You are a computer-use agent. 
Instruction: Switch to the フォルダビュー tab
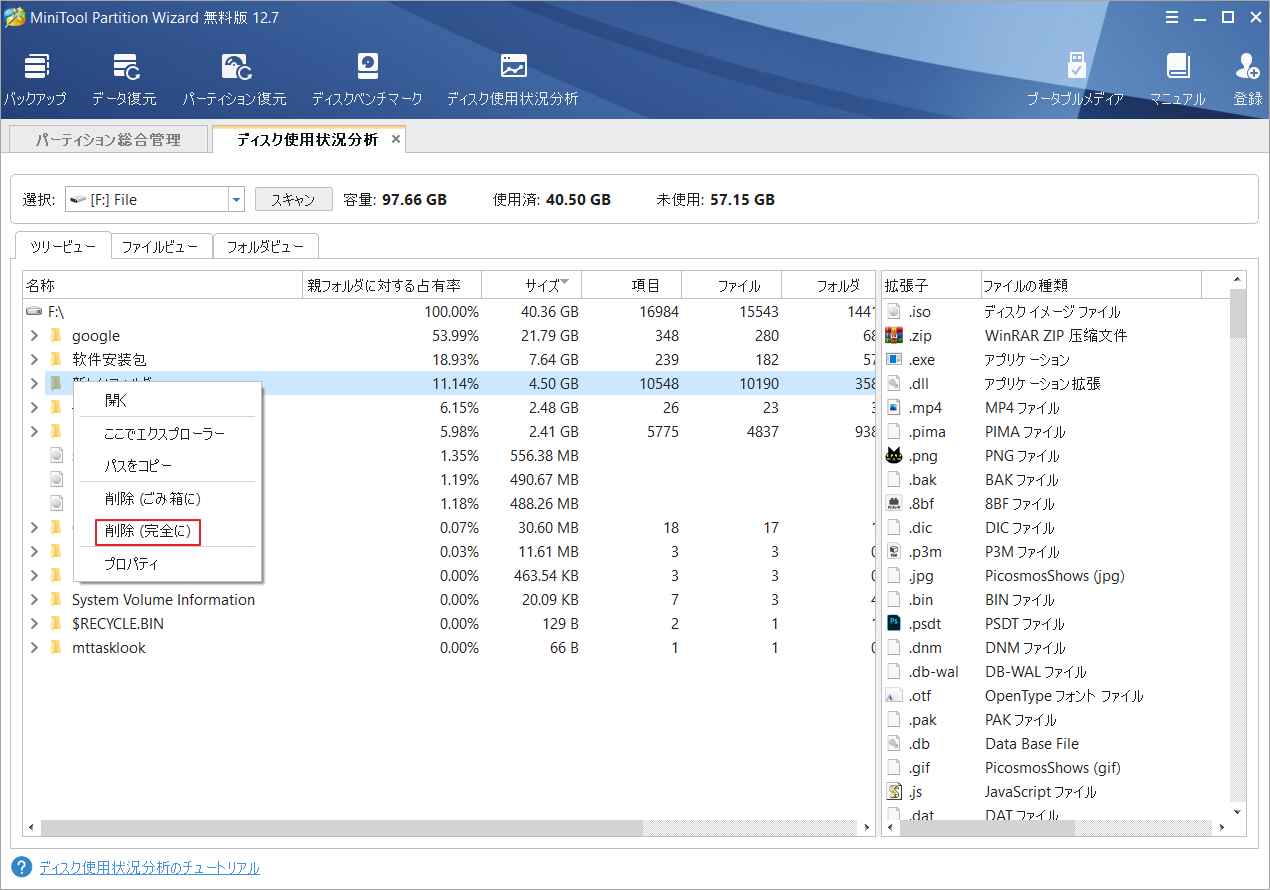pyautogui.click(x=265, y=246)
